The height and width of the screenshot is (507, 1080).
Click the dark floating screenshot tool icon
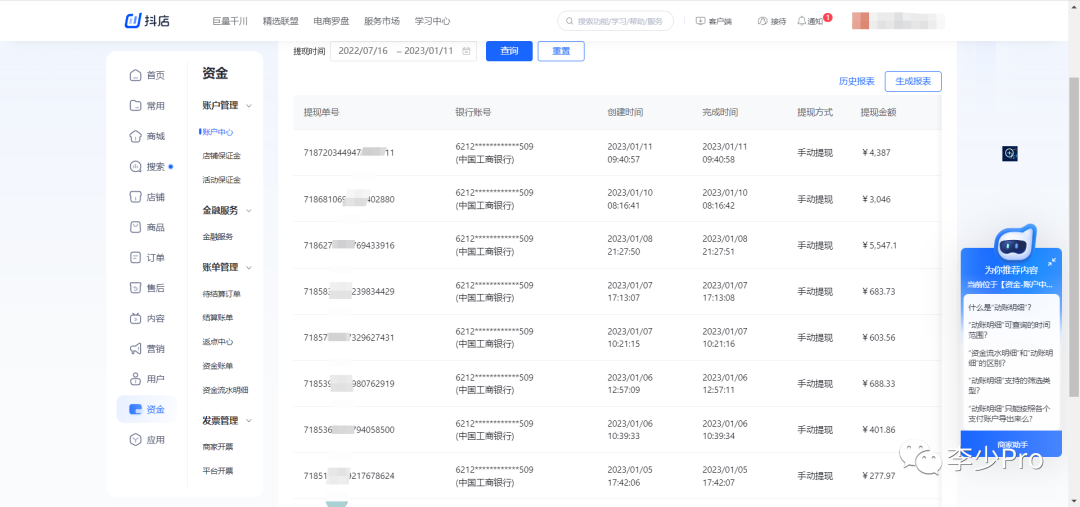1010,154
